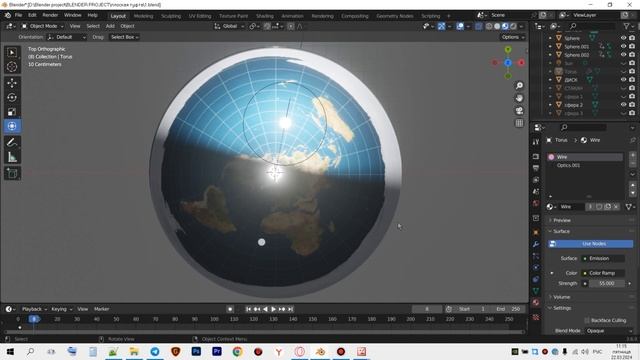
Task: Click the Blender logo menu icon
Action: [x=8, y=15]
